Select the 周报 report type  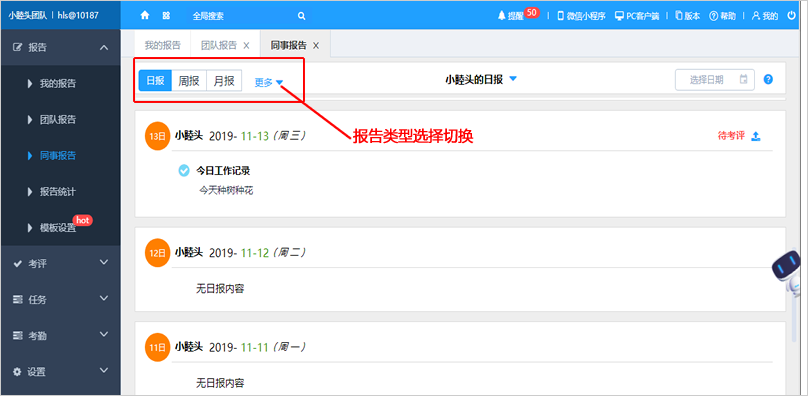pos(189,81)
